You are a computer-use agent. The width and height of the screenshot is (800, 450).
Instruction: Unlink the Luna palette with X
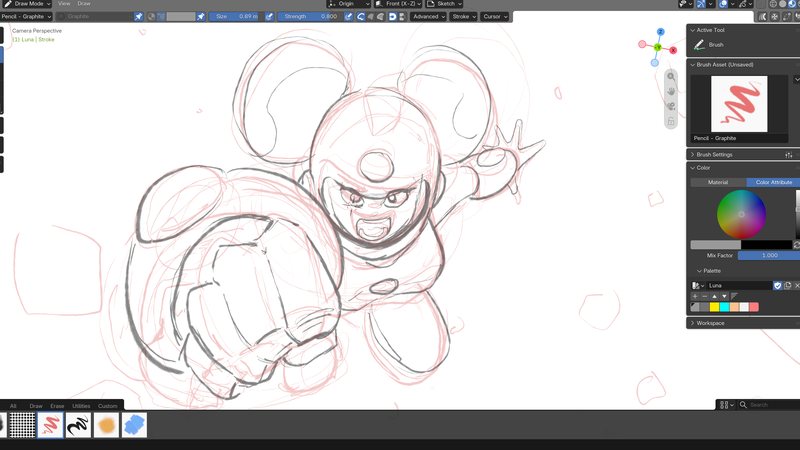pyautogui.click(x=797, y=286)
